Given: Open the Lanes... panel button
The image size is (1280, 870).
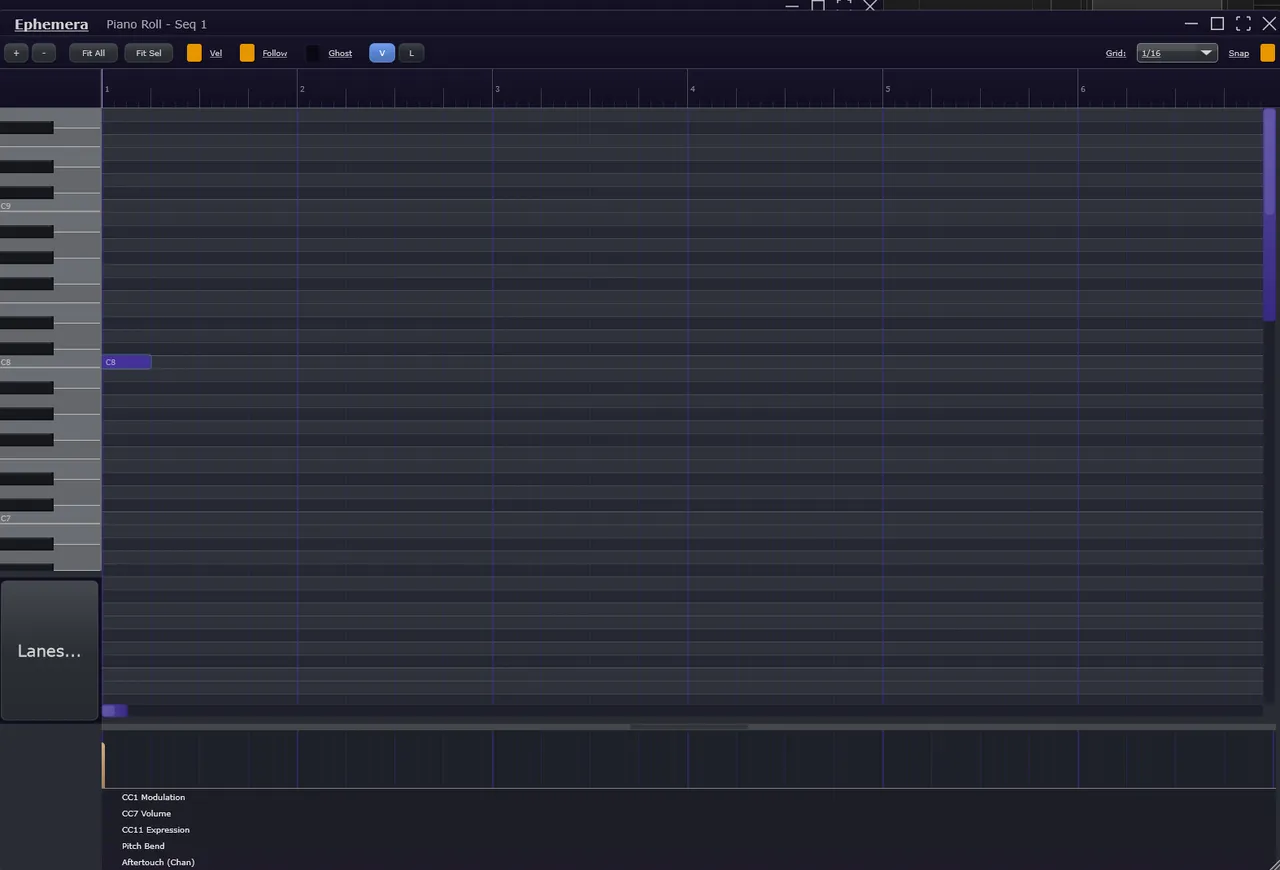Looking at the screenshot, I should point(49,651).
